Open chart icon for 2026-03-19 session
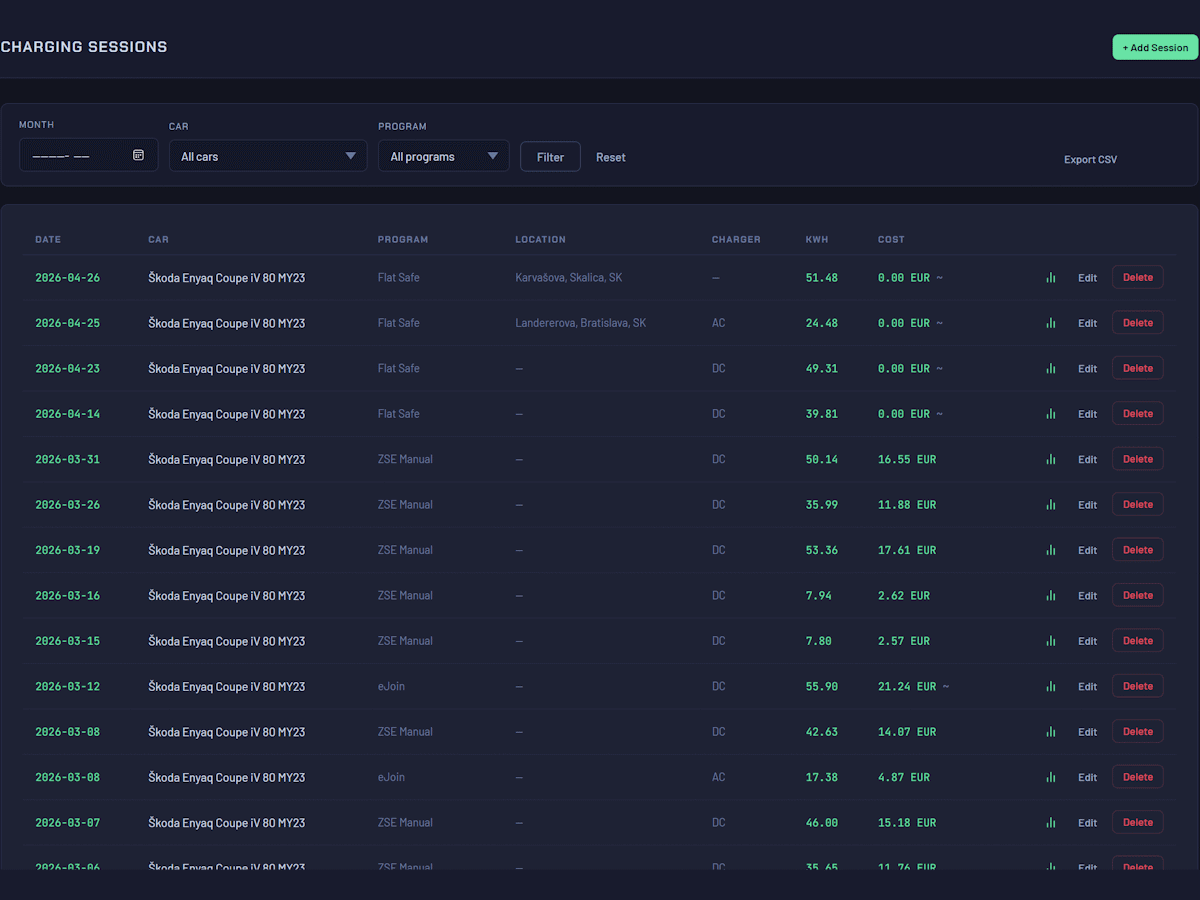Viewport: 1200px width, 900px height. [1050, 550]
